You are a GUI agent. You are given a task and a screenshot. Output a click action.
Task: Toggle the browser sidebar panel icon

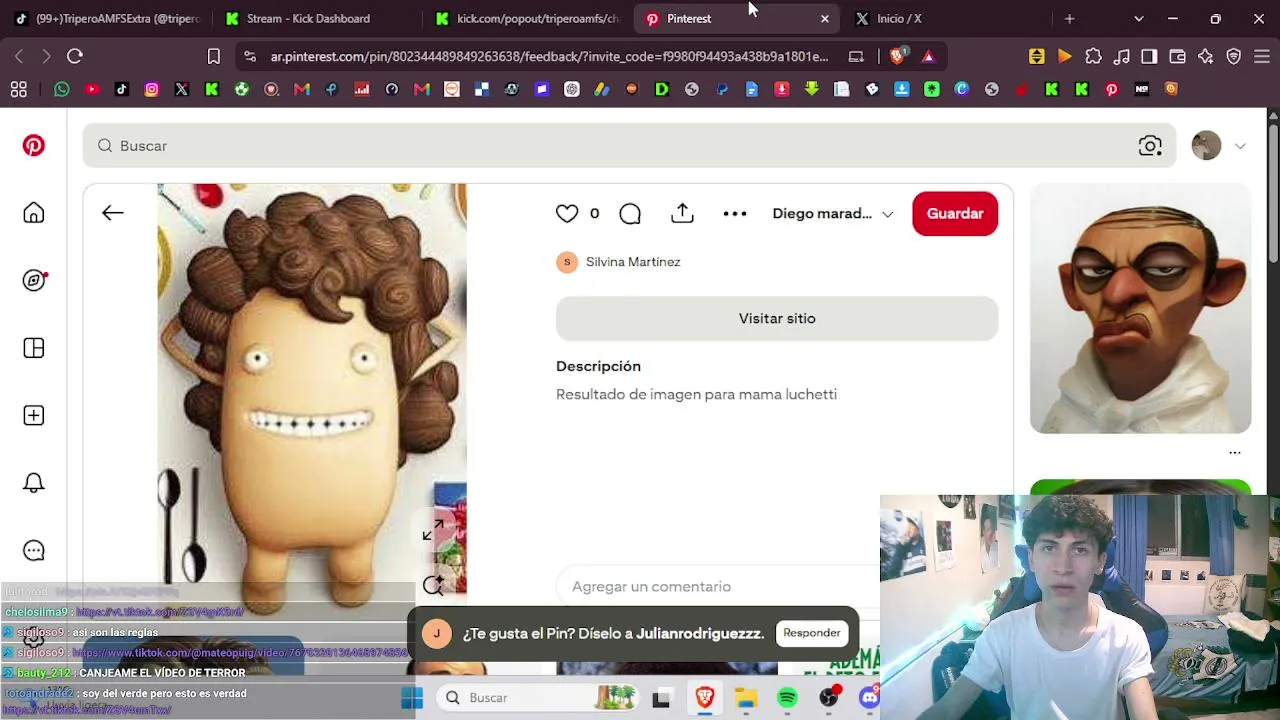1149,57
